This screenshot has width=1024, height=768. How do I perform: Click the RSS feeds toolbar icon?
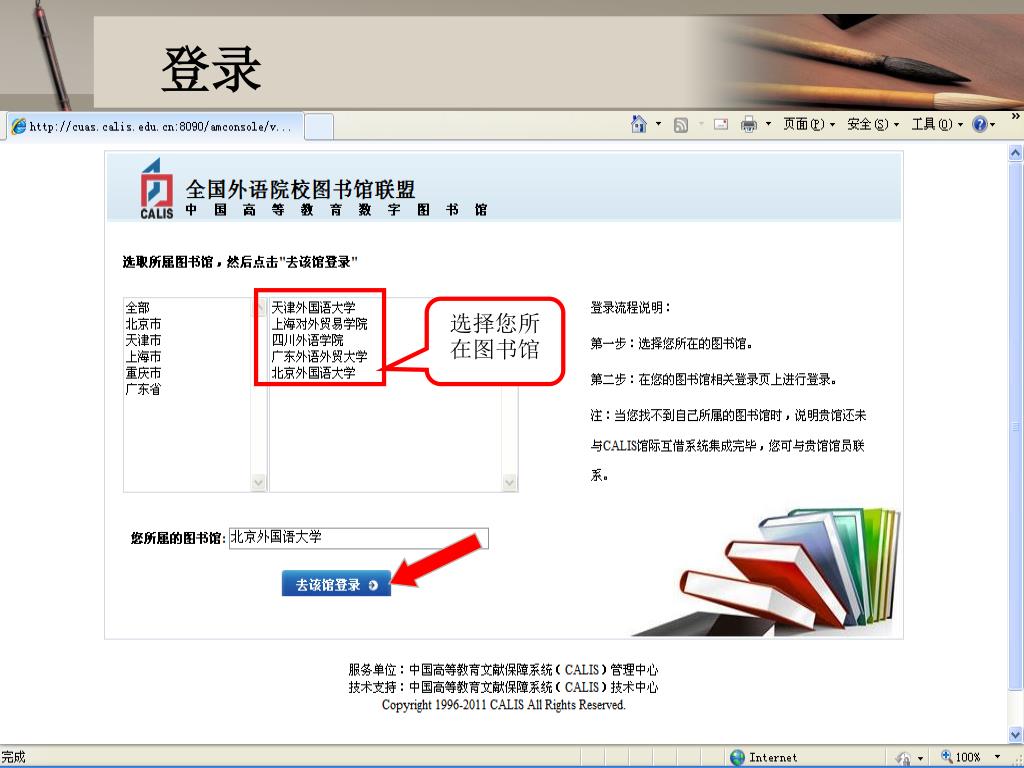[680, 125]
